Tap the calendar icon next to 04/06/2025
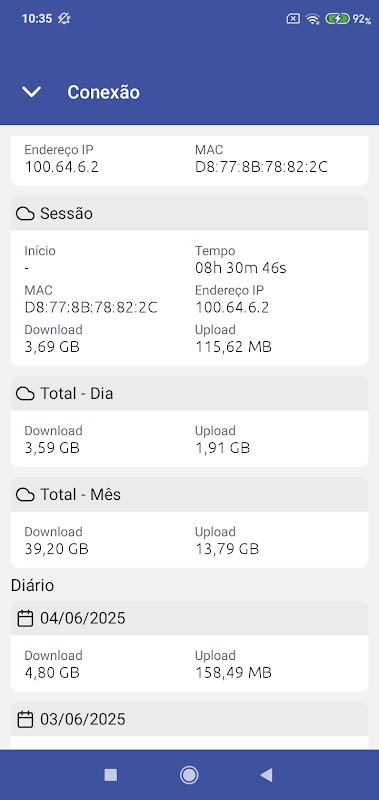The height and width of the screenshot is (800, 379). point(25,619)
